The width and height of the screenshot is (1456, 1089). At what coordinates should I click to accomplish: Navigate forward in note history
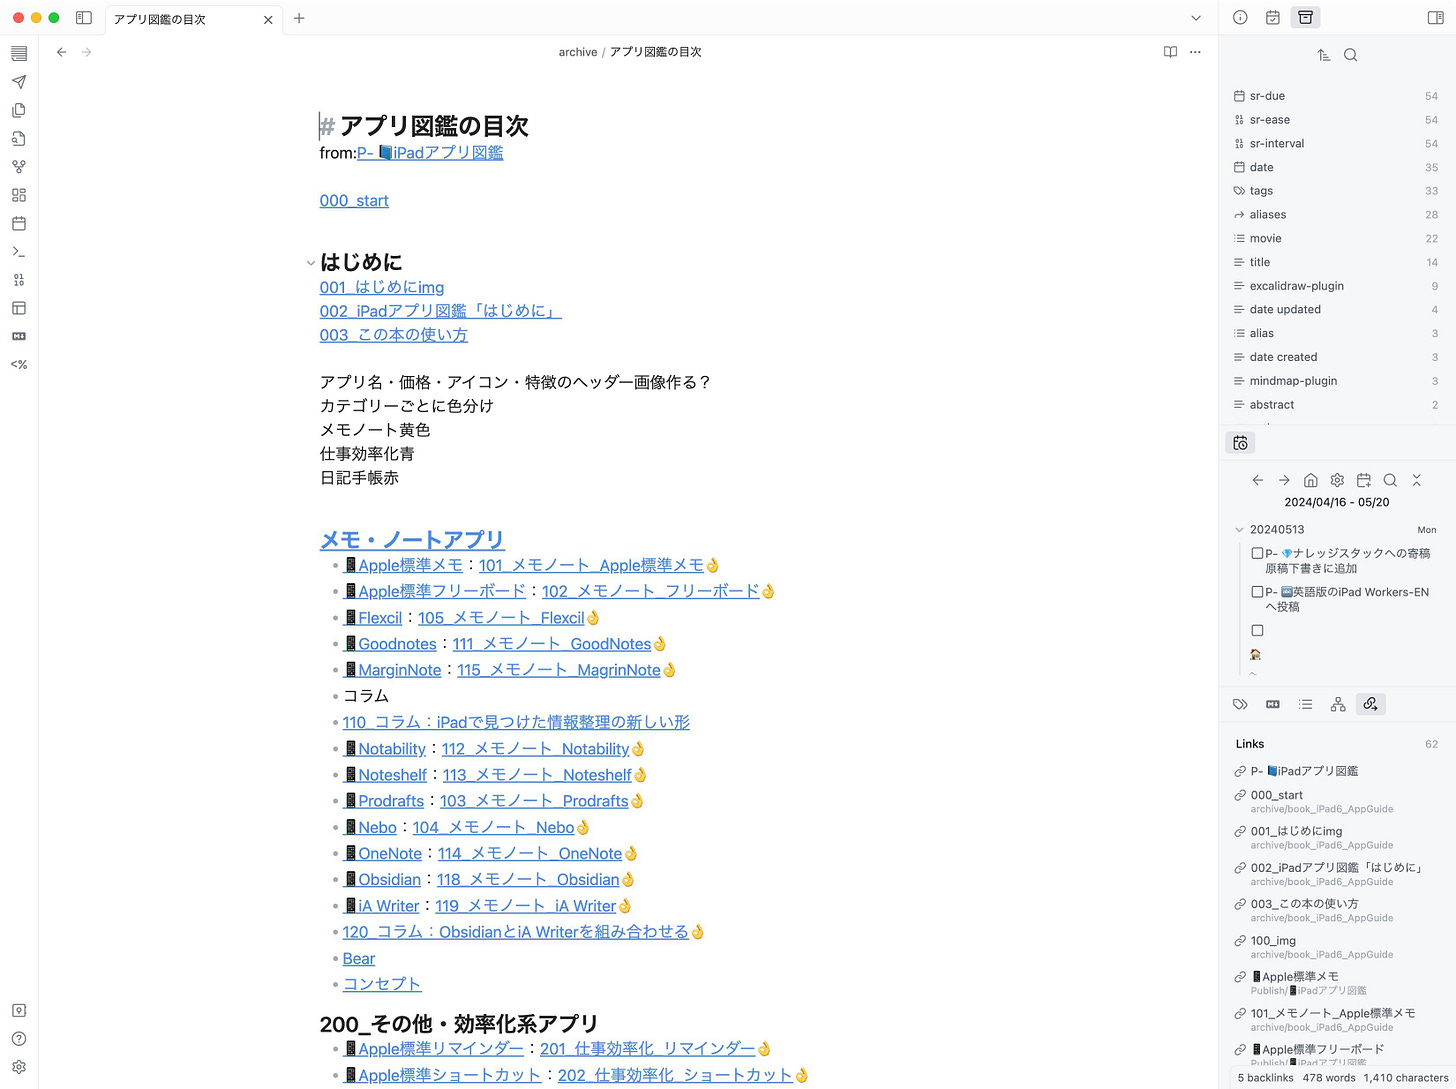[x=87, y=52]
